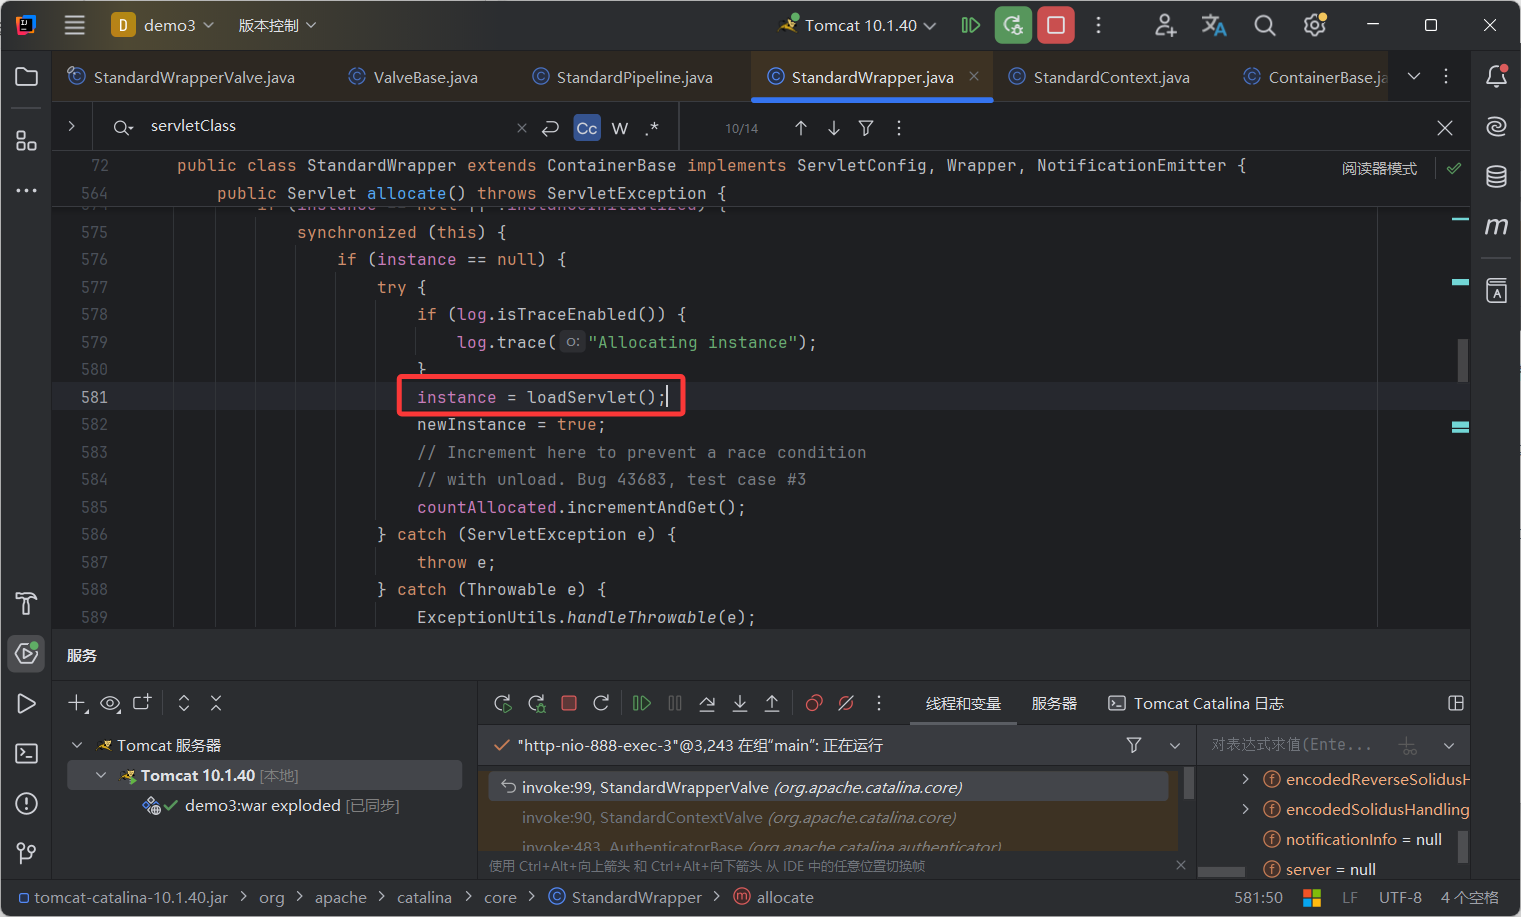Toggle match case in the search bar

587,127
